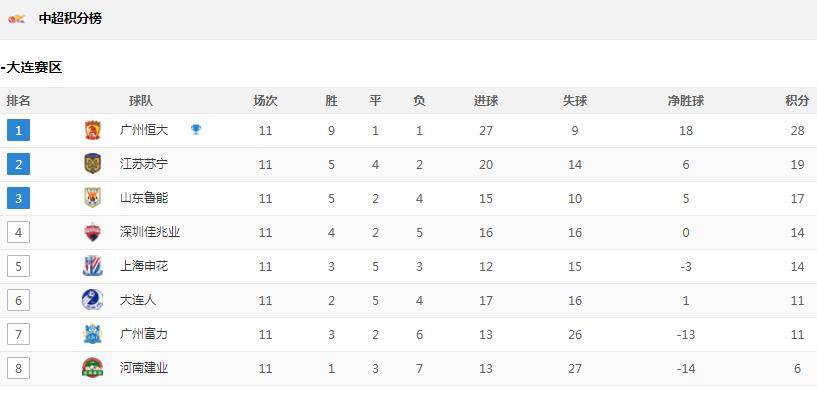Click the 净胜球 column header
This screenshot has height=396, width=817.
(x=686, y=101)
